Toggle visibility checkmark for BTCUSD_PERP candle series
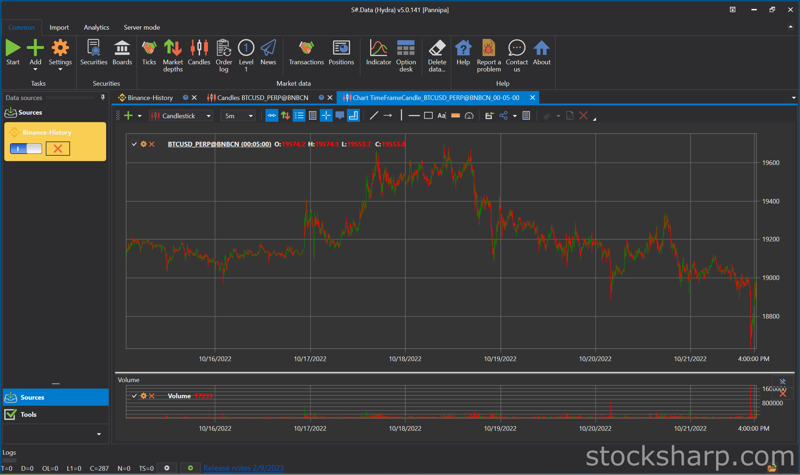This screenshot has width=800, height=475. [x=134, y=144]
